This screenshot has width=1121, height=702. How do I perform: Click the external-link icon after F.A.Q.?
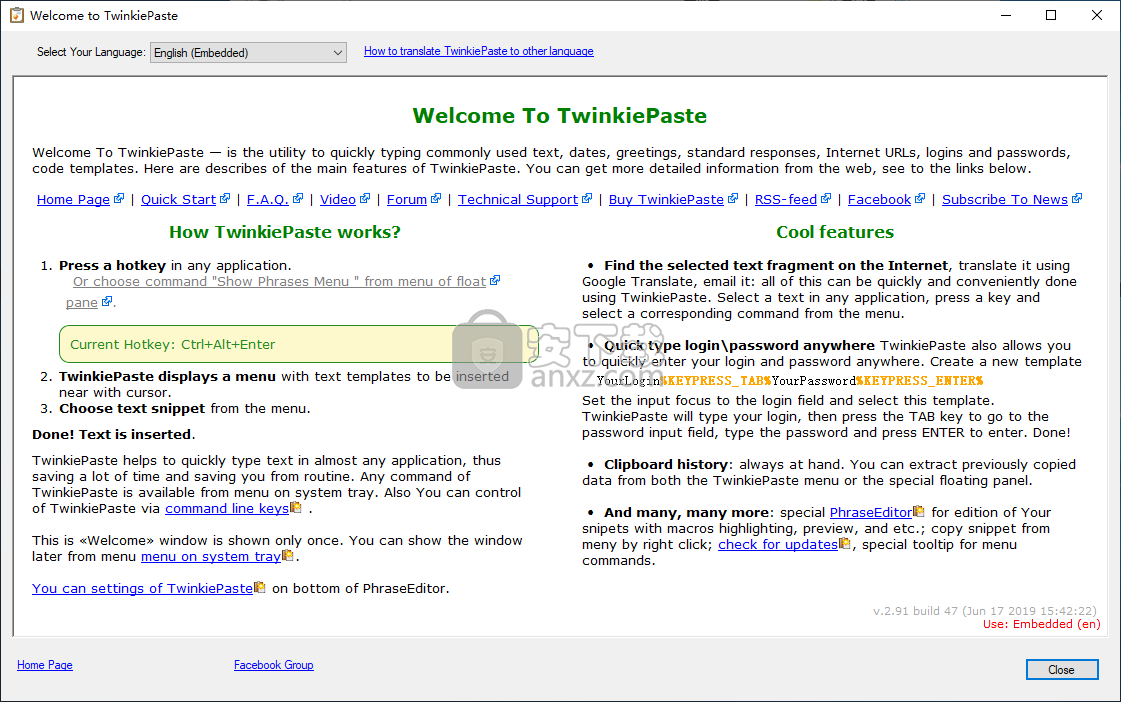(x=297, y=198)
